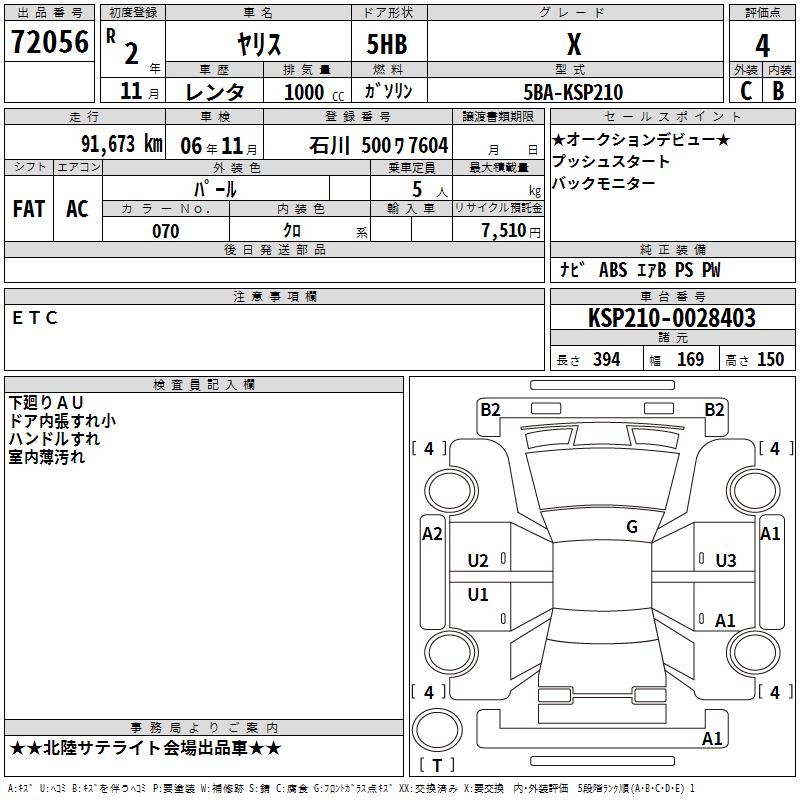Click the 譲渡書類期限 header

498,117
